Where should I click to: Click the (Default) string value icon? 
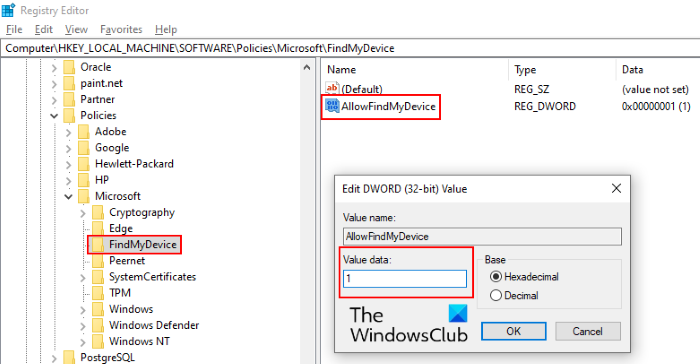click(332, 88)
